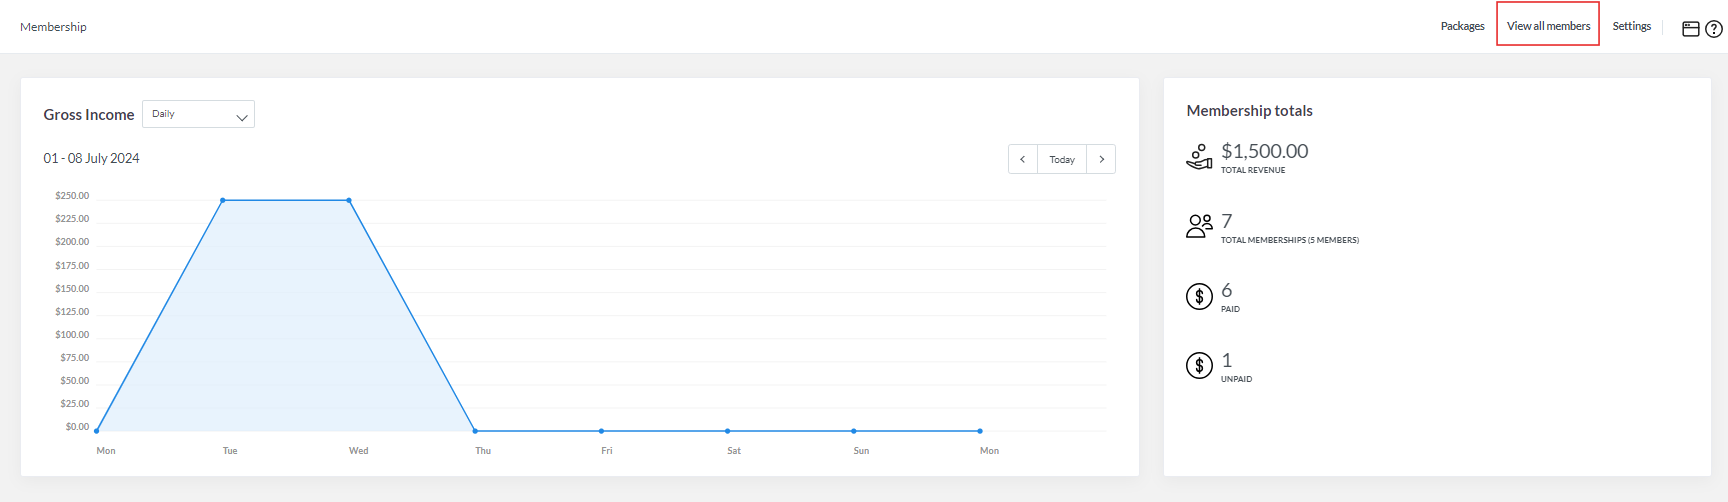Click the $1,500.00 total revenue figure
This screenshot has height=502, width=1728.
(x=1264, y=151)
